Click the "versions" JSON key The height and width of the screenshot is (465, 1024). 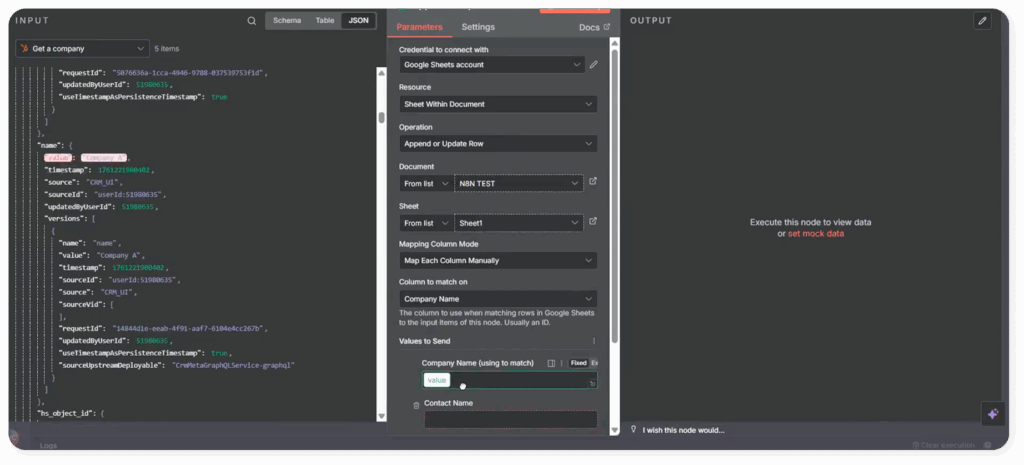[63, 219]
